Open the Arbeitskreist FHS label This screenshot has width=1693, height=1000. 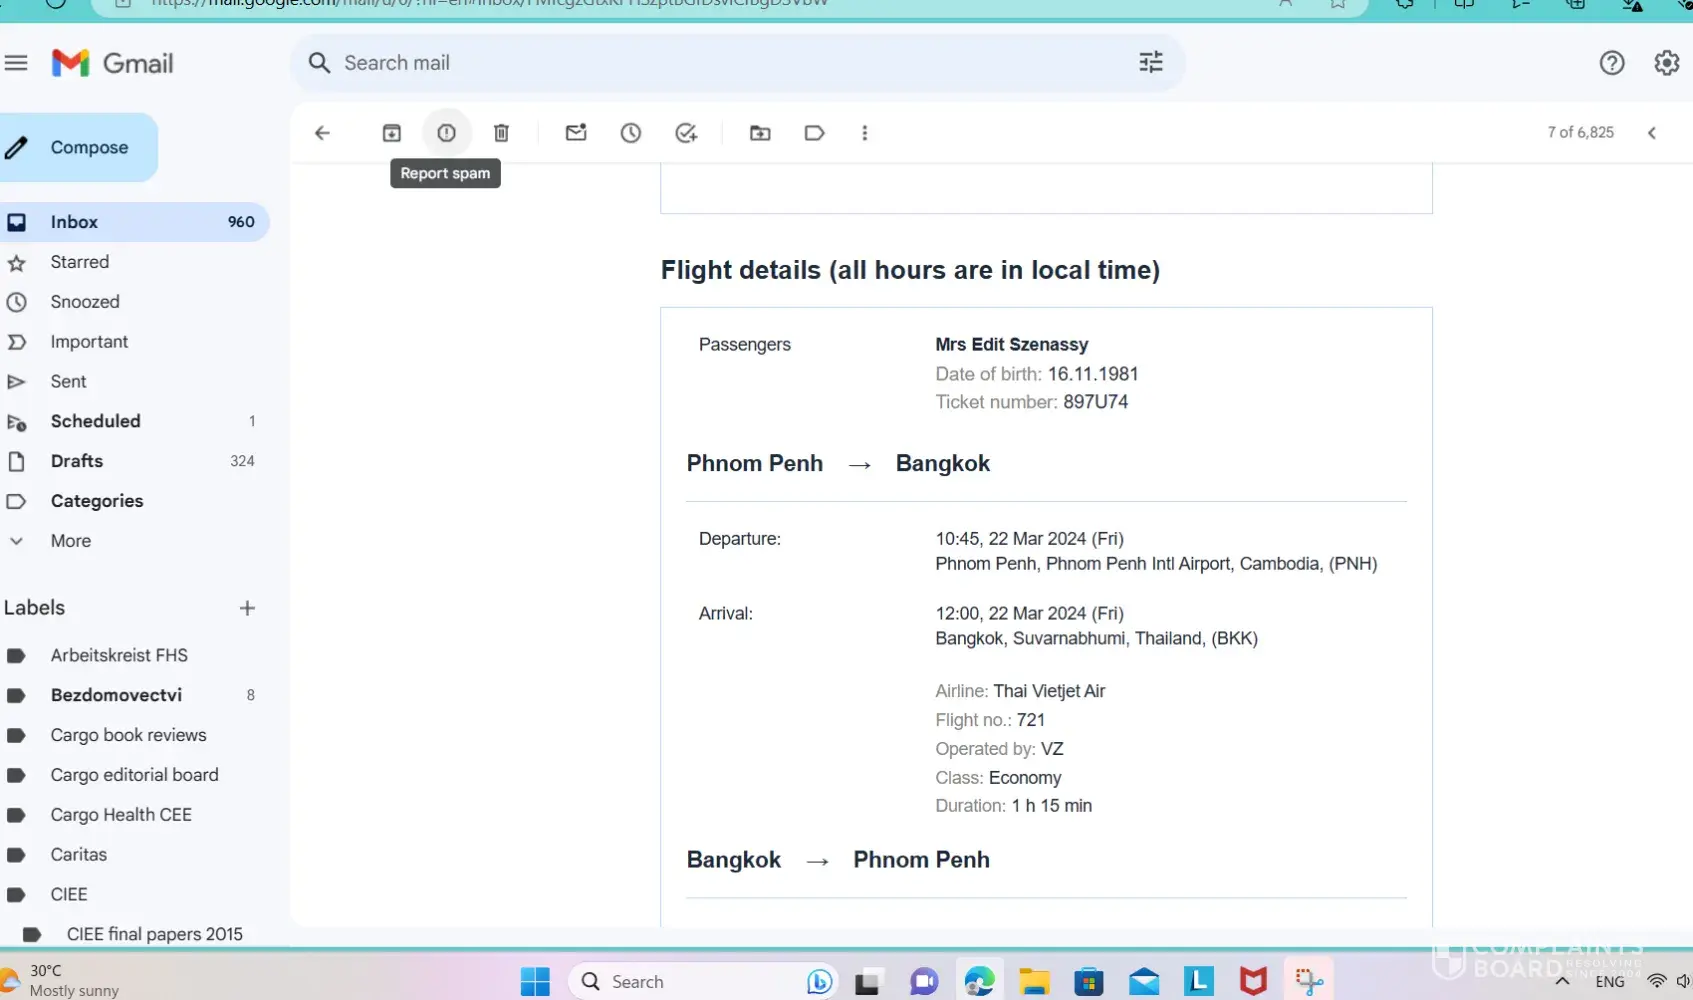(x=133, y=655)
